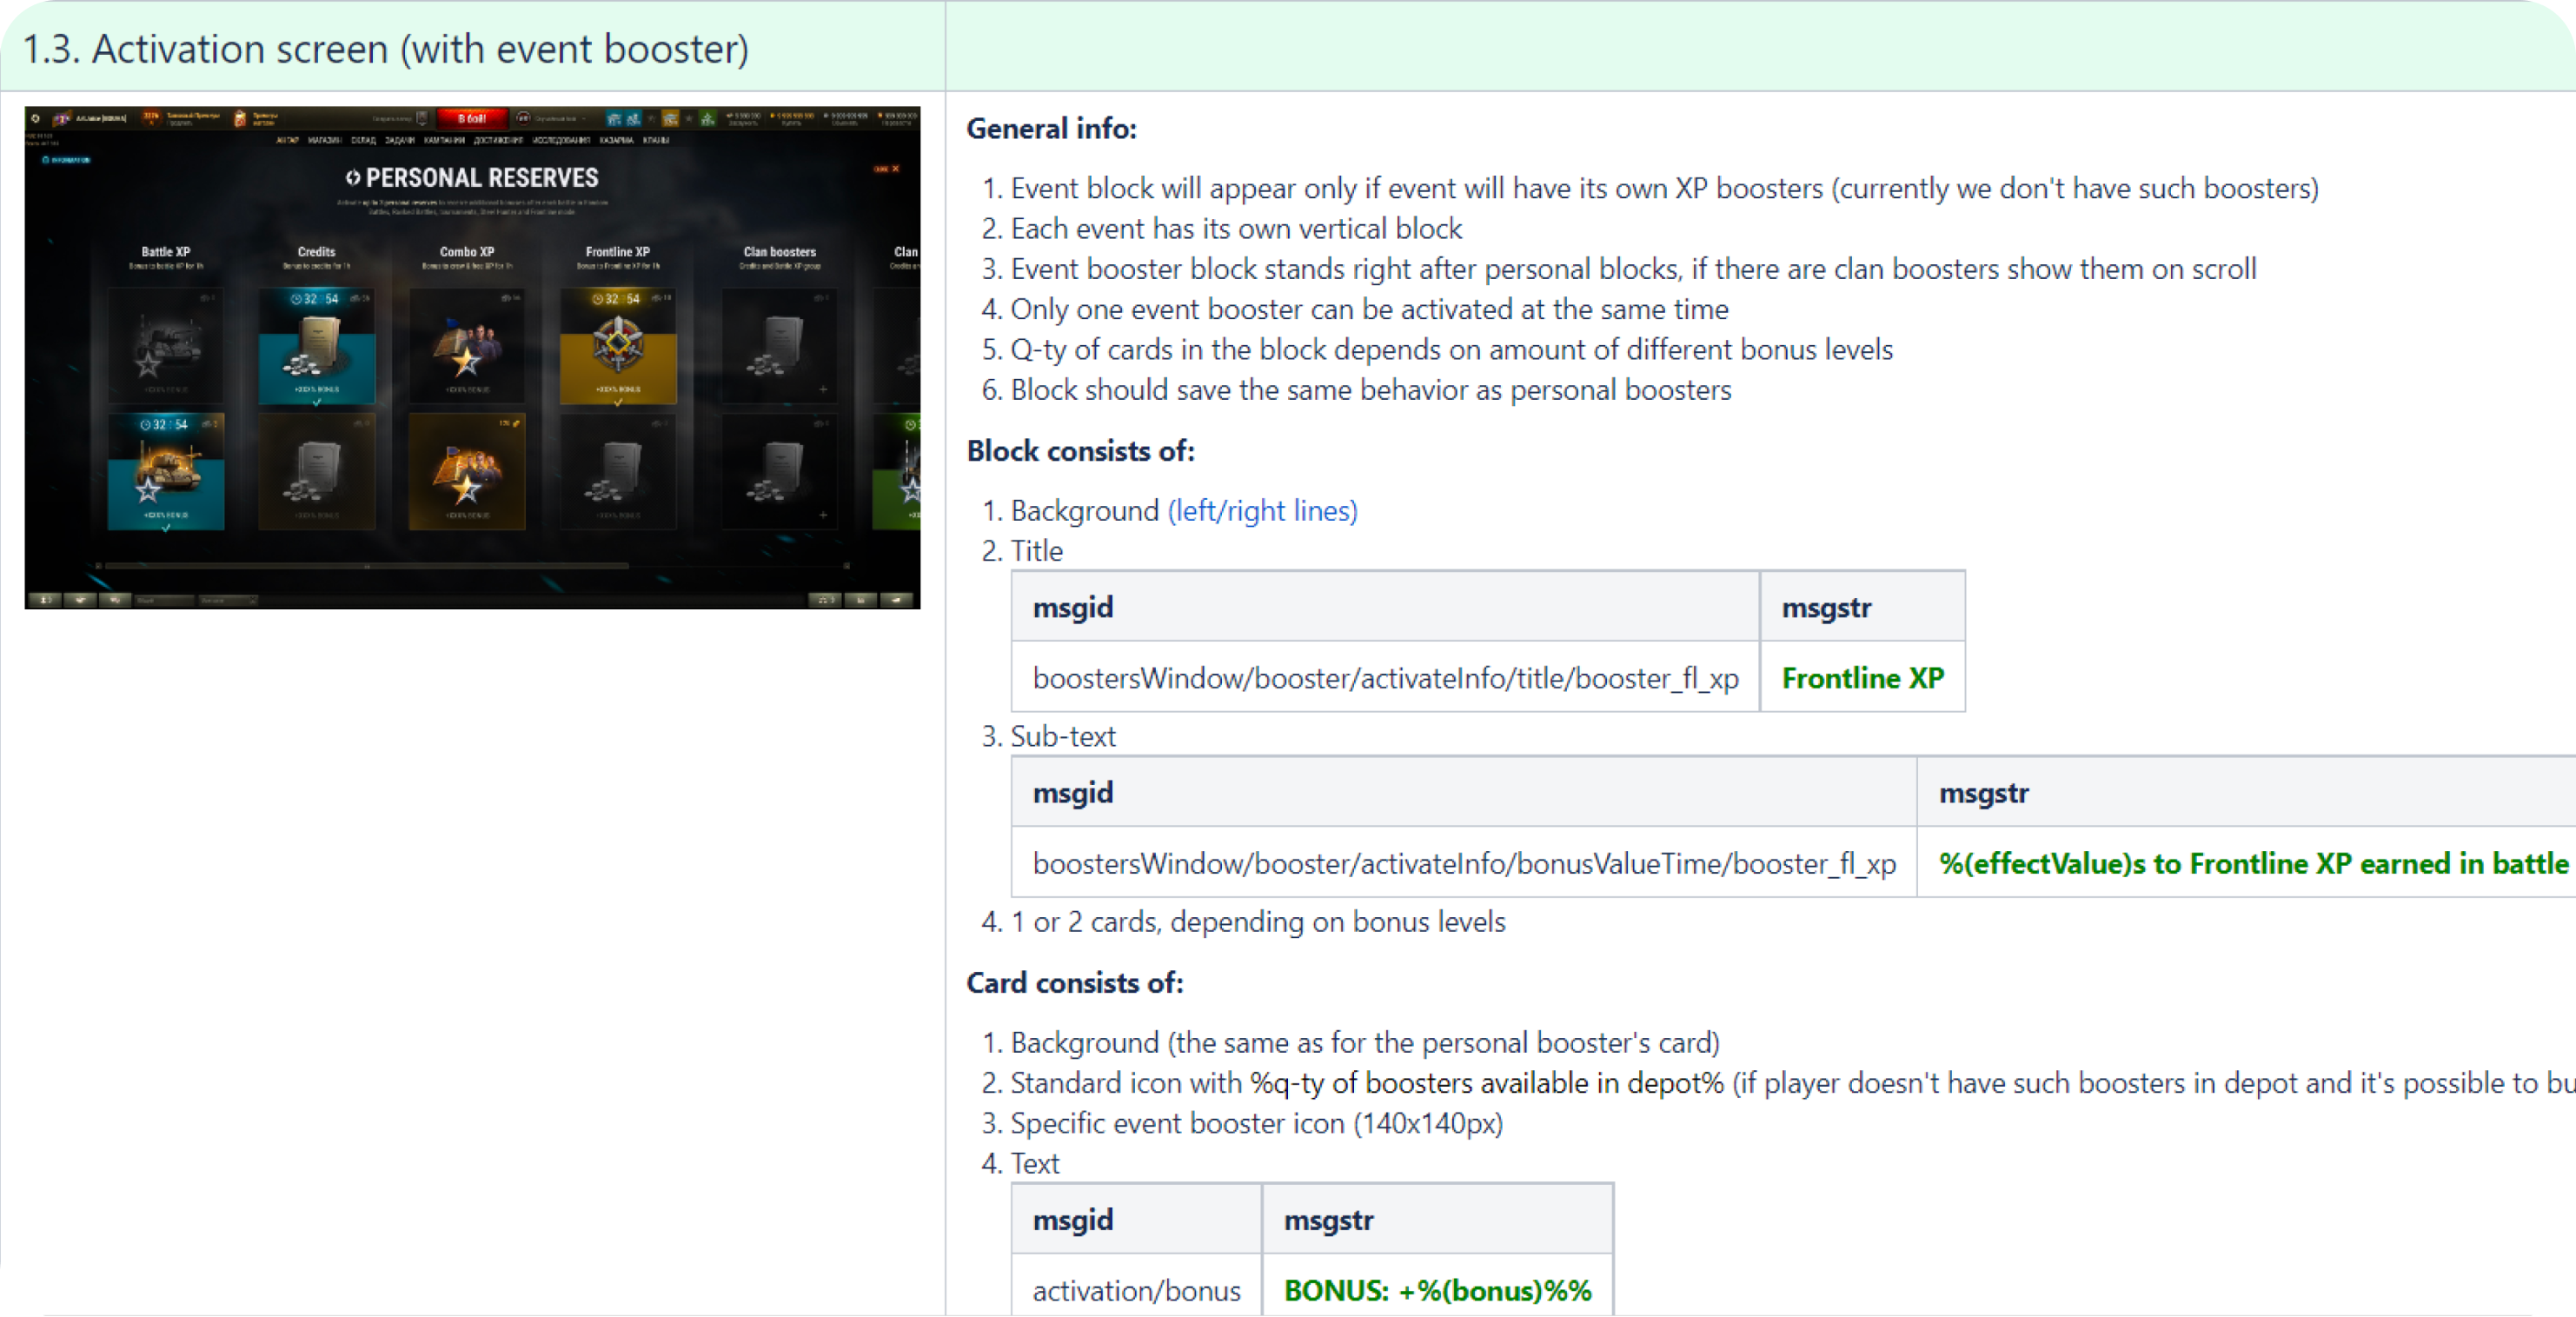Select the non-golden Combo XP crew card

(x=467, y=346)
